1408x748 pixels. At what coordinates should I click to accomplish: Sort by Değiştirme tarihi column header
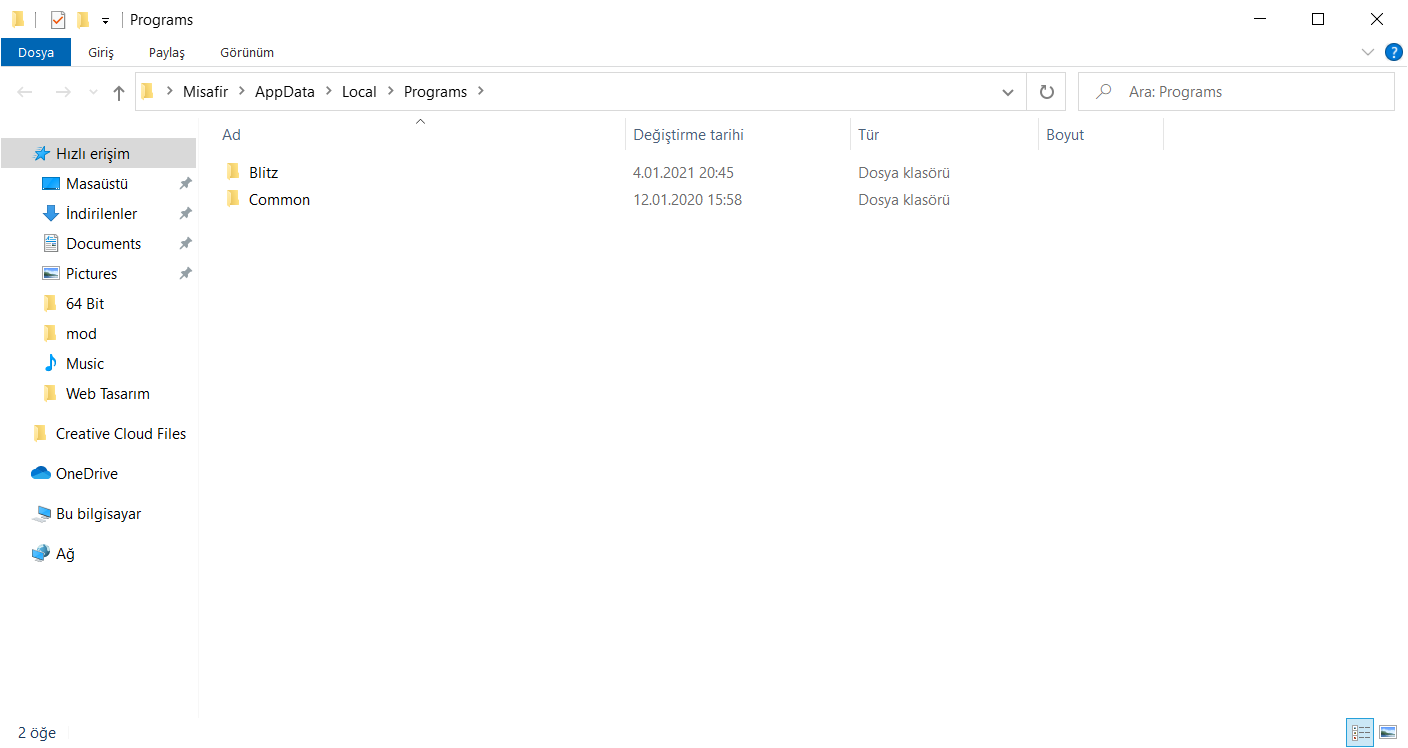688,135
